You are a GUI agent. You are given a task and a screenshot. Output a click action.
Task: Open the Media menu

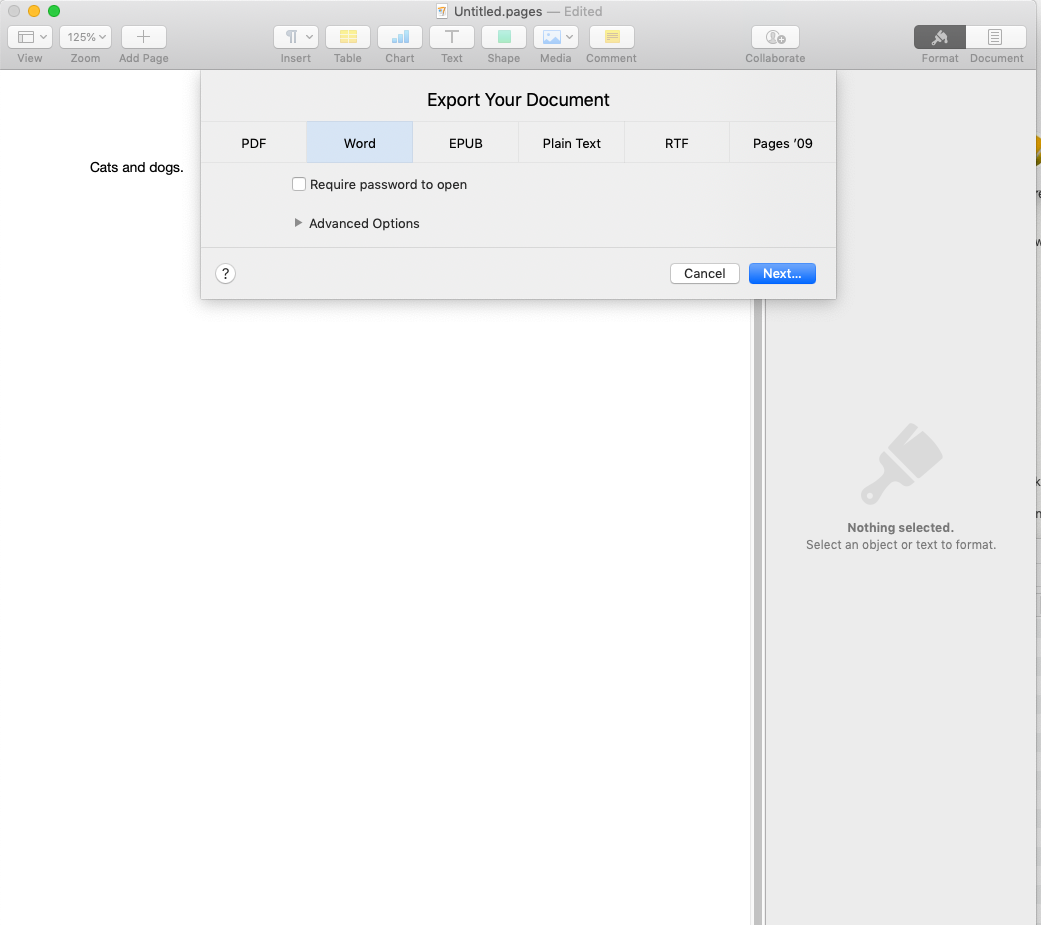point(556,37)
